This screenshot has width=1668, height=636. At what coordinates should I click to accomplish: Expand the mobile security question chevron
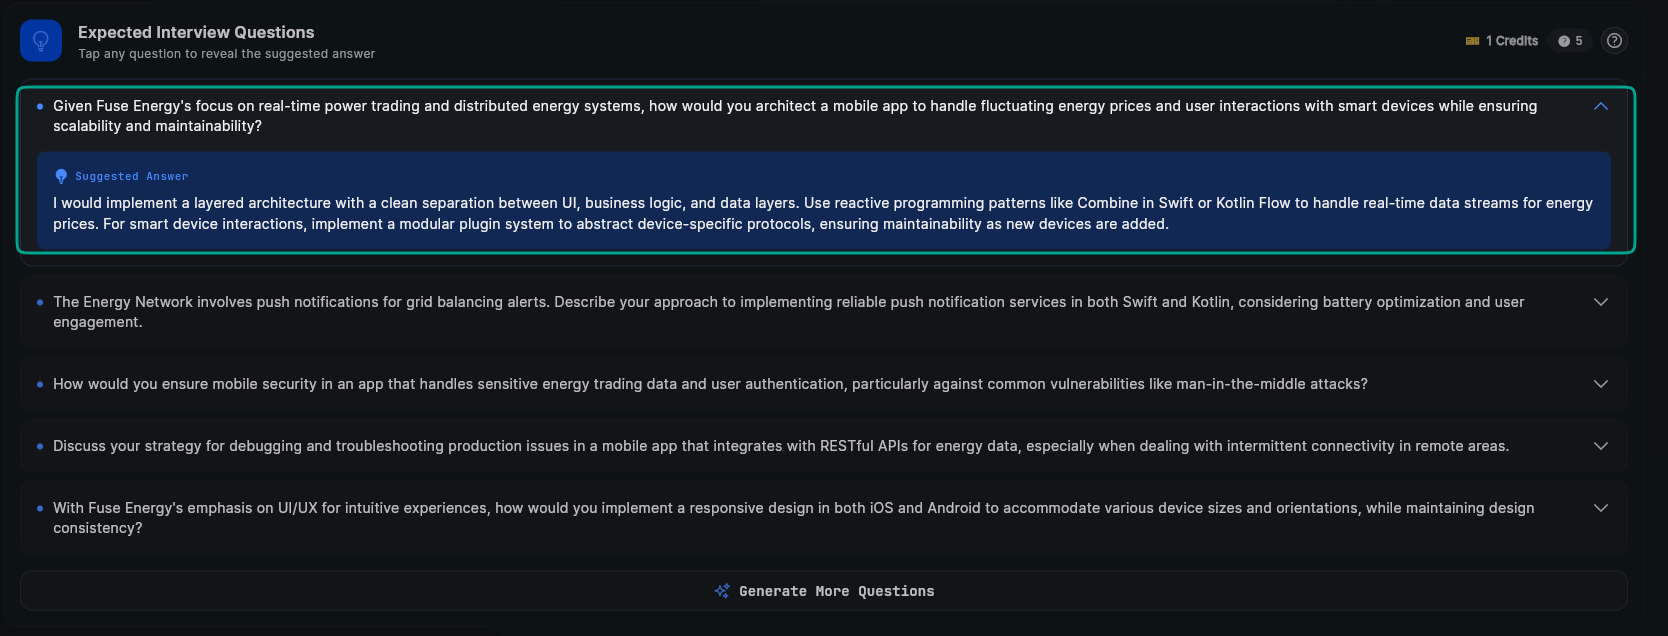click(x=1600, y=384)
